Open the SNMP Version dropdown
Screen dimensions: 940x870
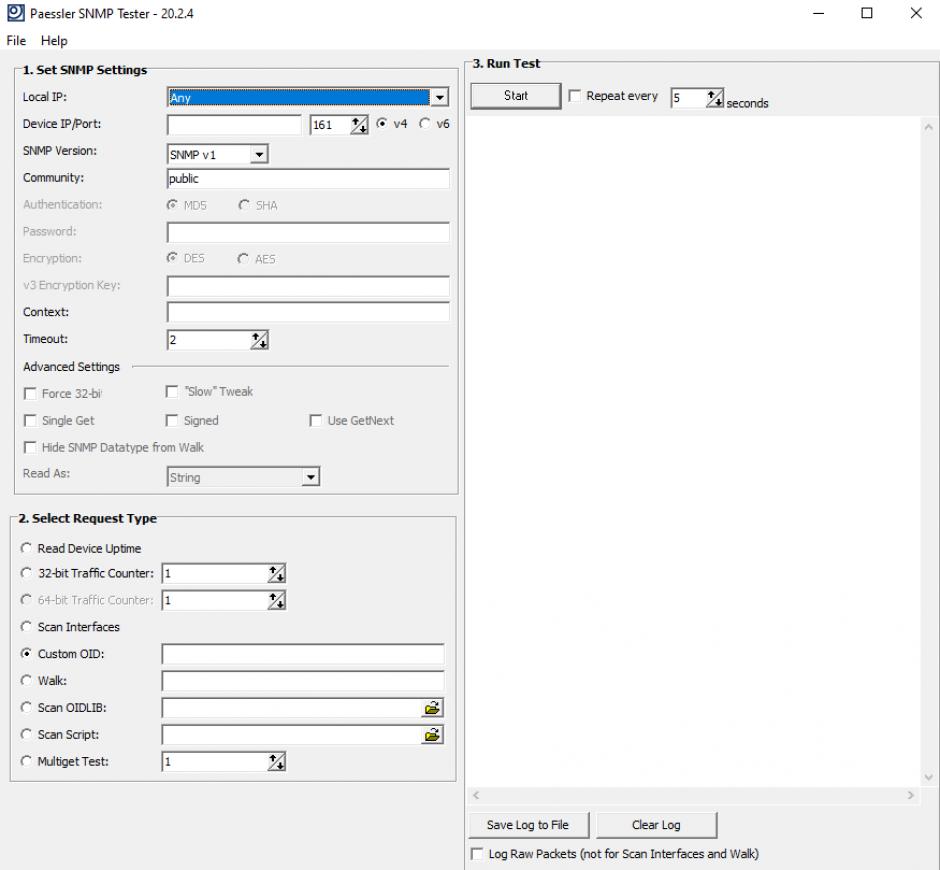(258, 155)
